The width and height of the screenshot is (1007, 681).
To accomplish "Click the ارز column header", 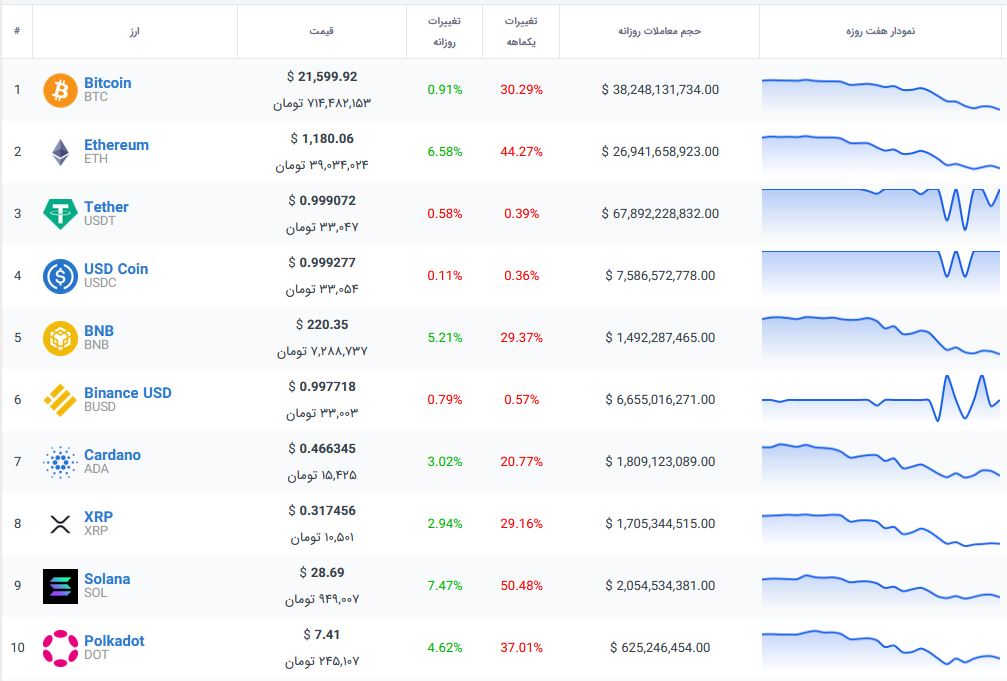I will pos(134,31).
